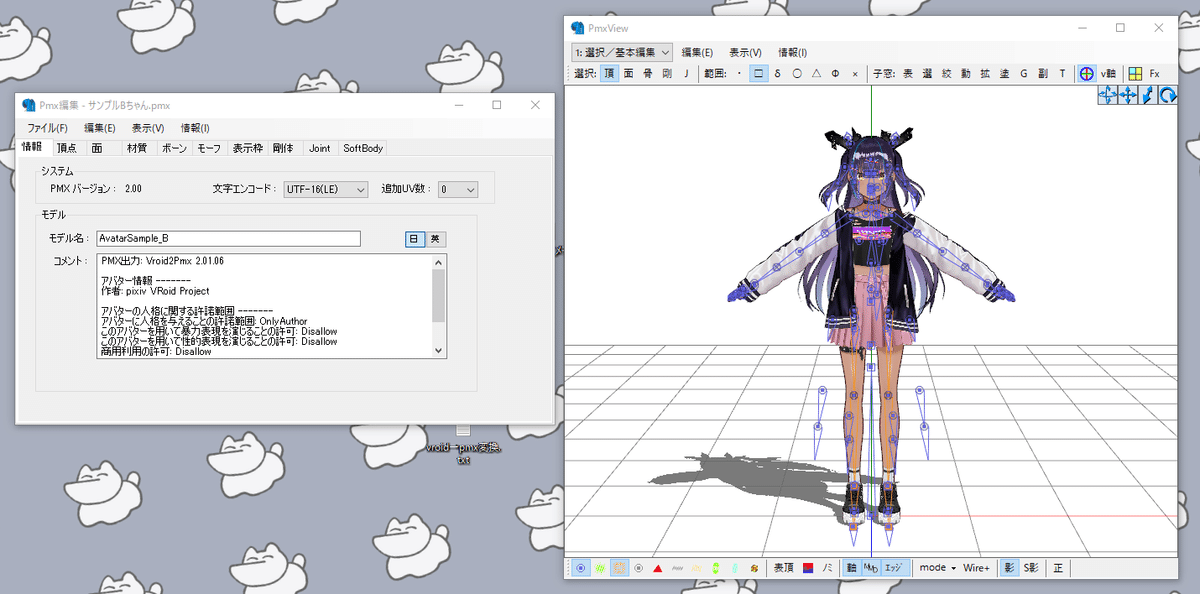This screenshot has height=594, width=1200.
Task: Click the Wire+ button
Action: [976, 567]
